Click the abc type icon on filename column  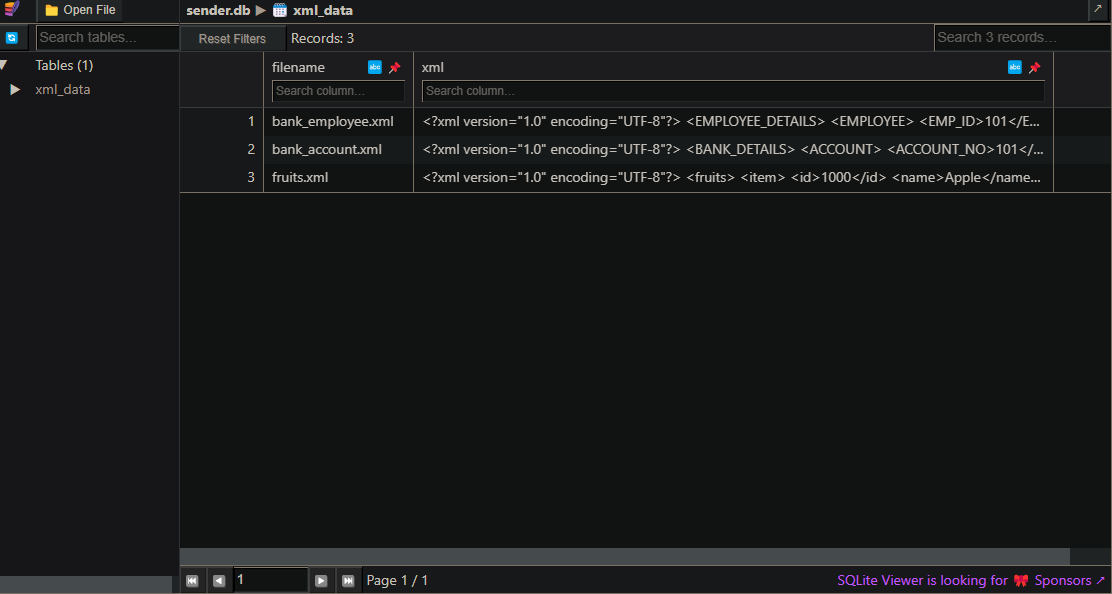374,67
